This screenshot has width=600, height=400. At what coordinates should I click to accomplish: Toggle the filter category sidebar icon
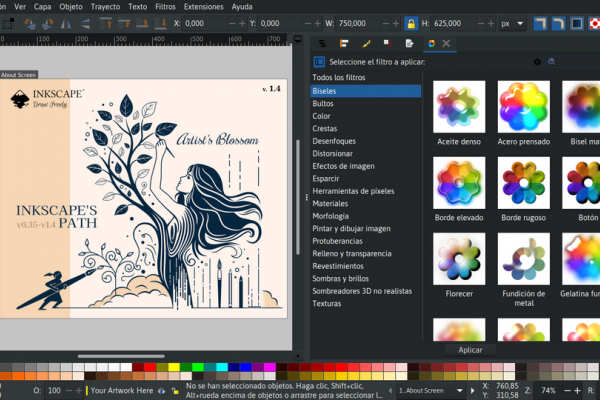click(x=319, y=62)
